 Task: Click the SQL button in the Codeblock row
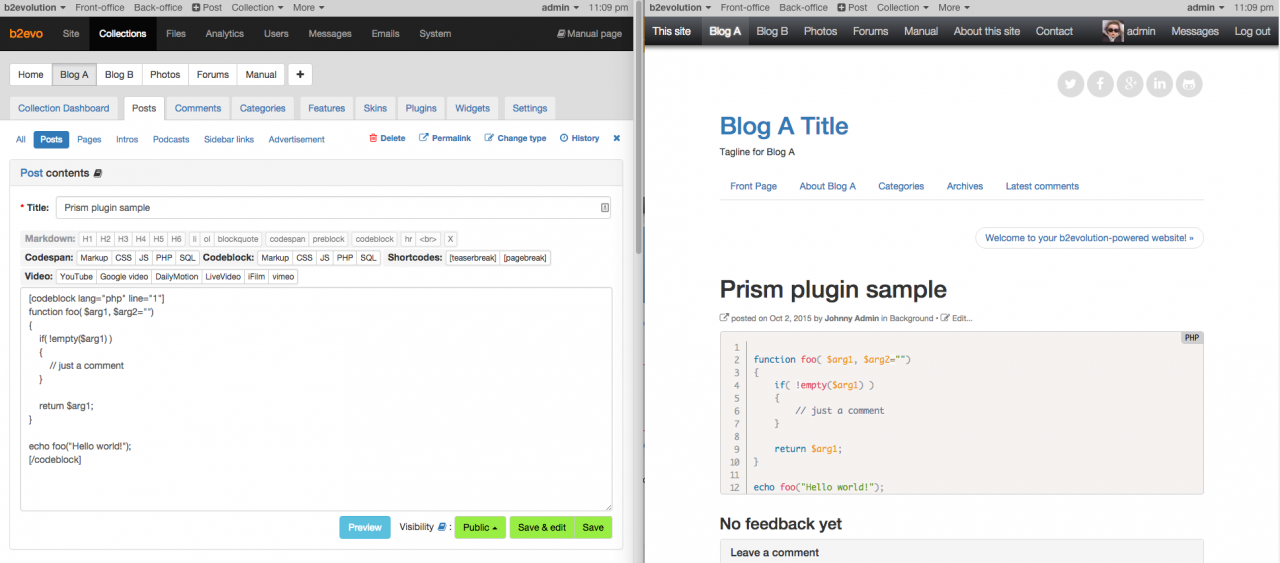369,258
